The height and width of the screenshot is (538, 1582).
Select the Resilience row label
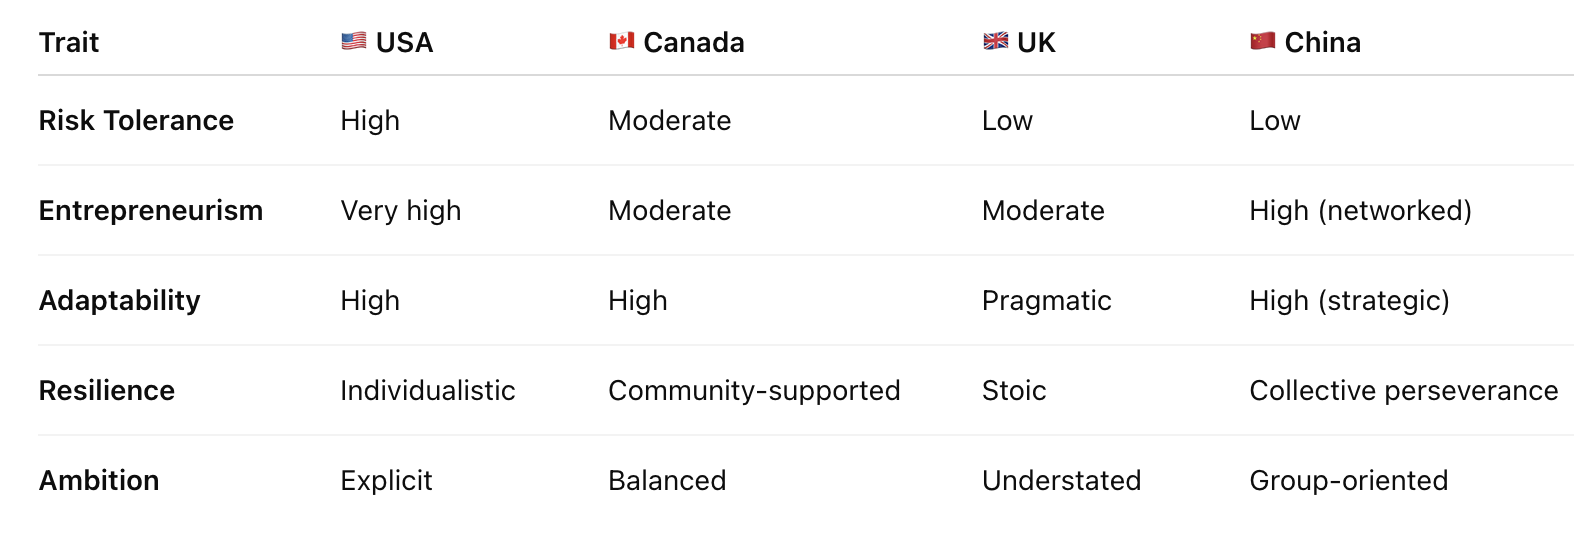click(107, 390)
